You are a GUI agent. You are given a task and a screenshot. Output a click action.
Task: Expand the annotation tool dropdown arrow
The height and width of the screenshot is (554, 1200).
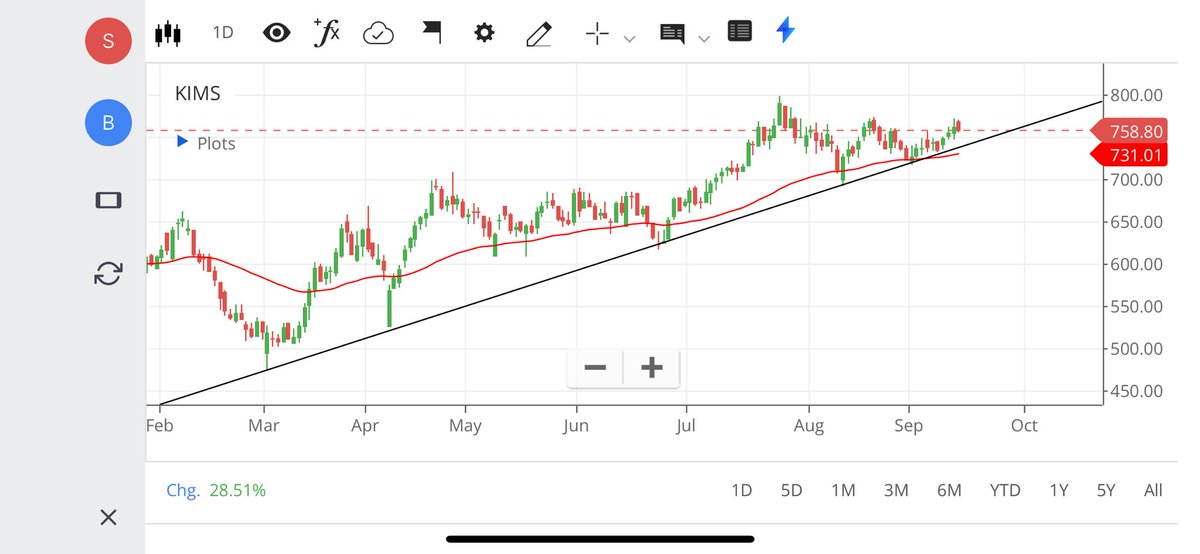pyautogui.click(x=704, y=39)
